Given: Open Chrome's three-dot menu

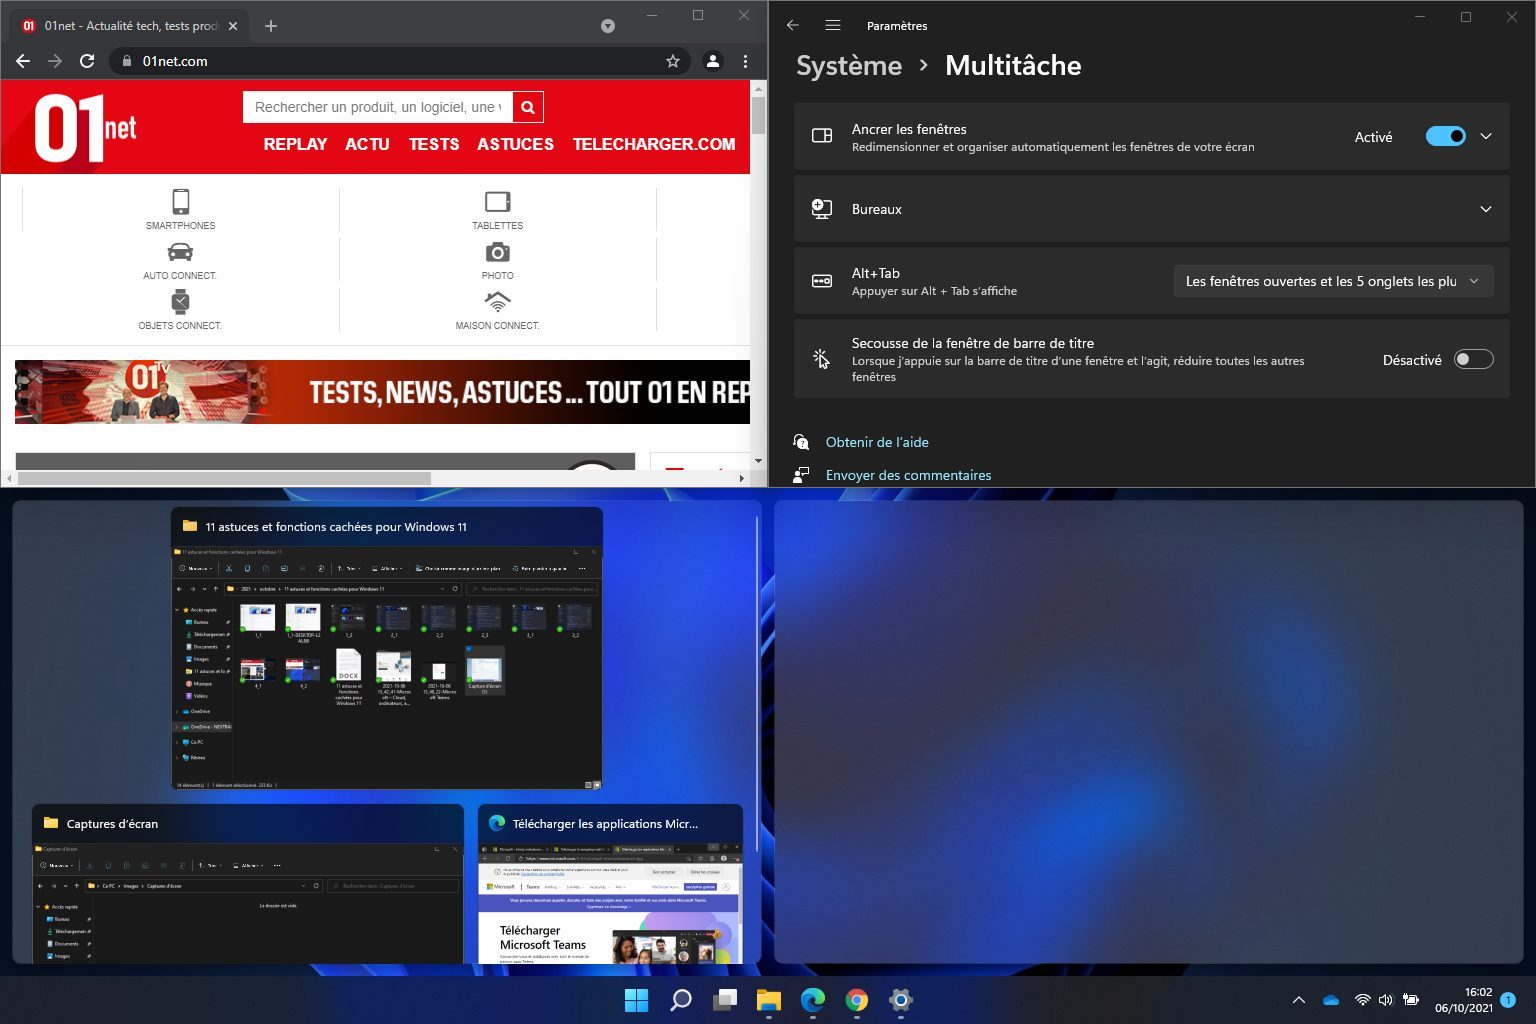Looking at the screenshot, I should tap(746, 61).
